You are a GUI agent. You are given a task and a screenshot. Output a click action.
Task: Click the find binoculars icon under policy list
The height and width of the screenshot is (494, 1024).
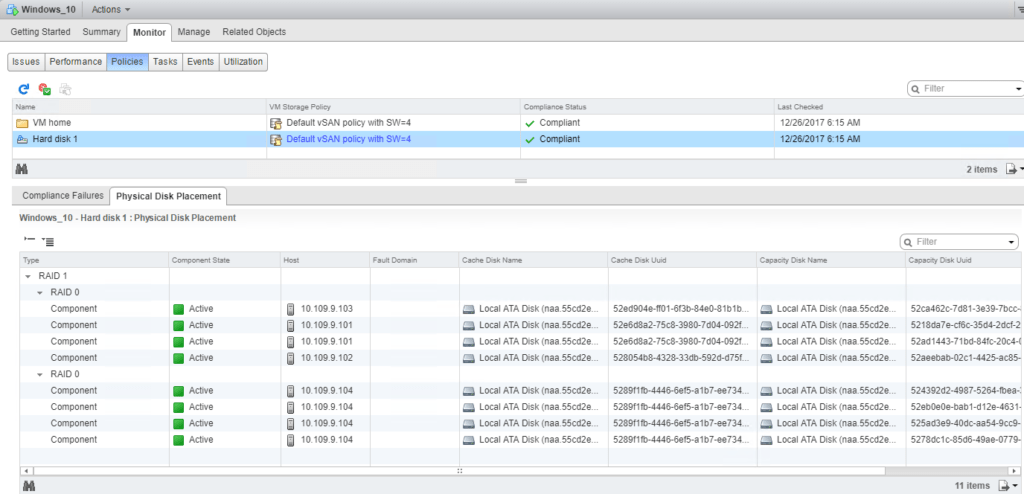point(22,169)
